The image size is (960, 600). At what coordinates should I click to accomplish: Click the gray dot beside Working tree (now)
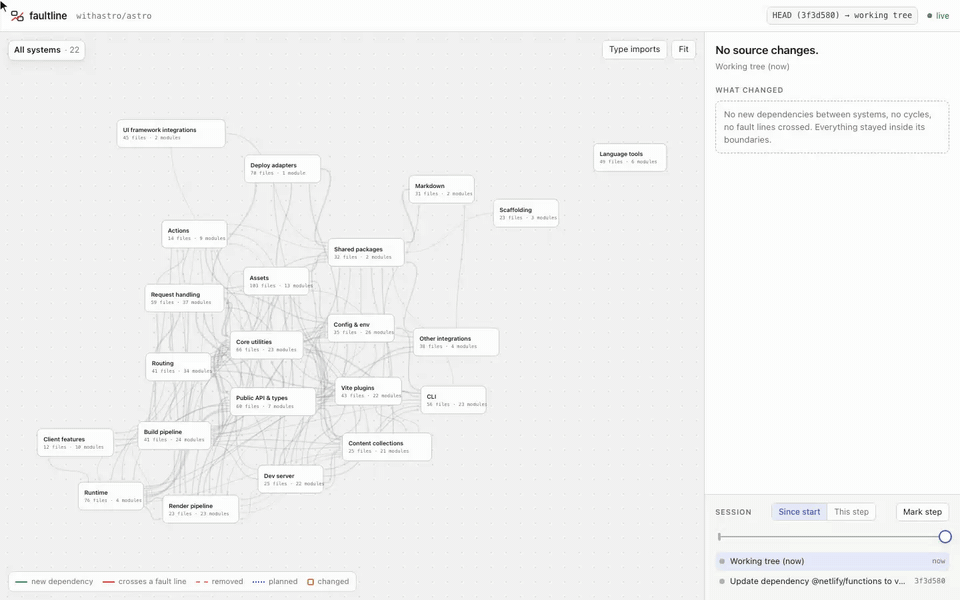(722, 561)
